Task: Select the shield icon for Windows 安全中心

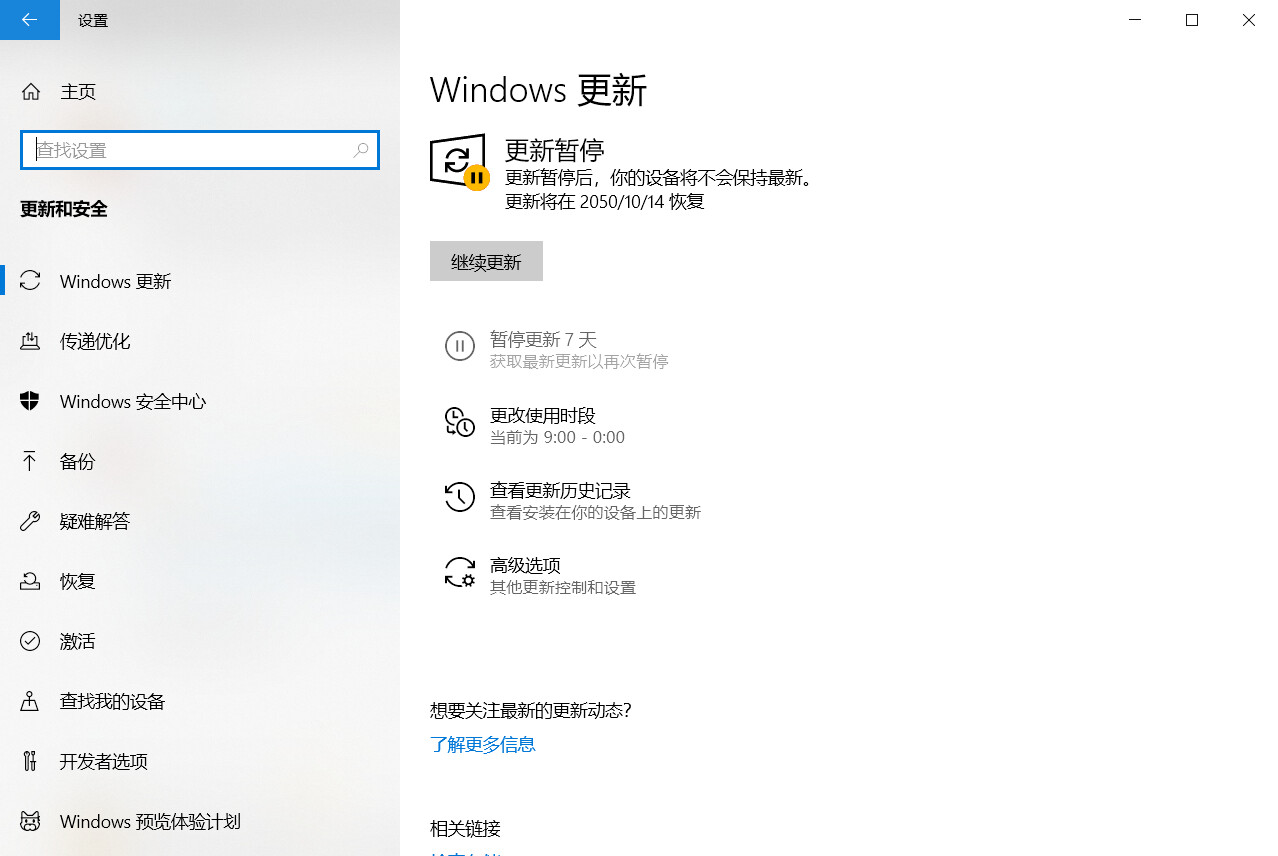Action: (x=30, y=401)
